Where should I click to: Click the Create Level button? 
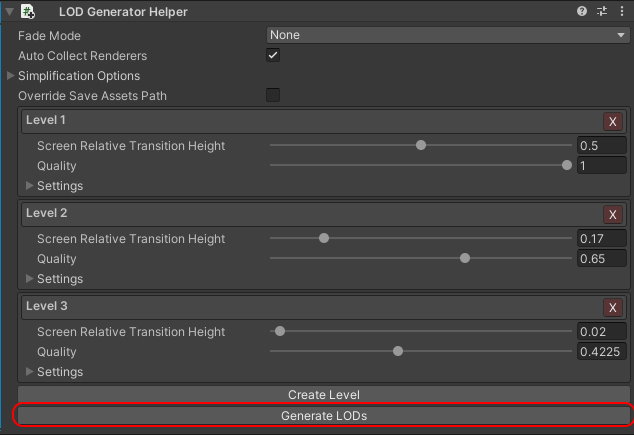(323, 395)
